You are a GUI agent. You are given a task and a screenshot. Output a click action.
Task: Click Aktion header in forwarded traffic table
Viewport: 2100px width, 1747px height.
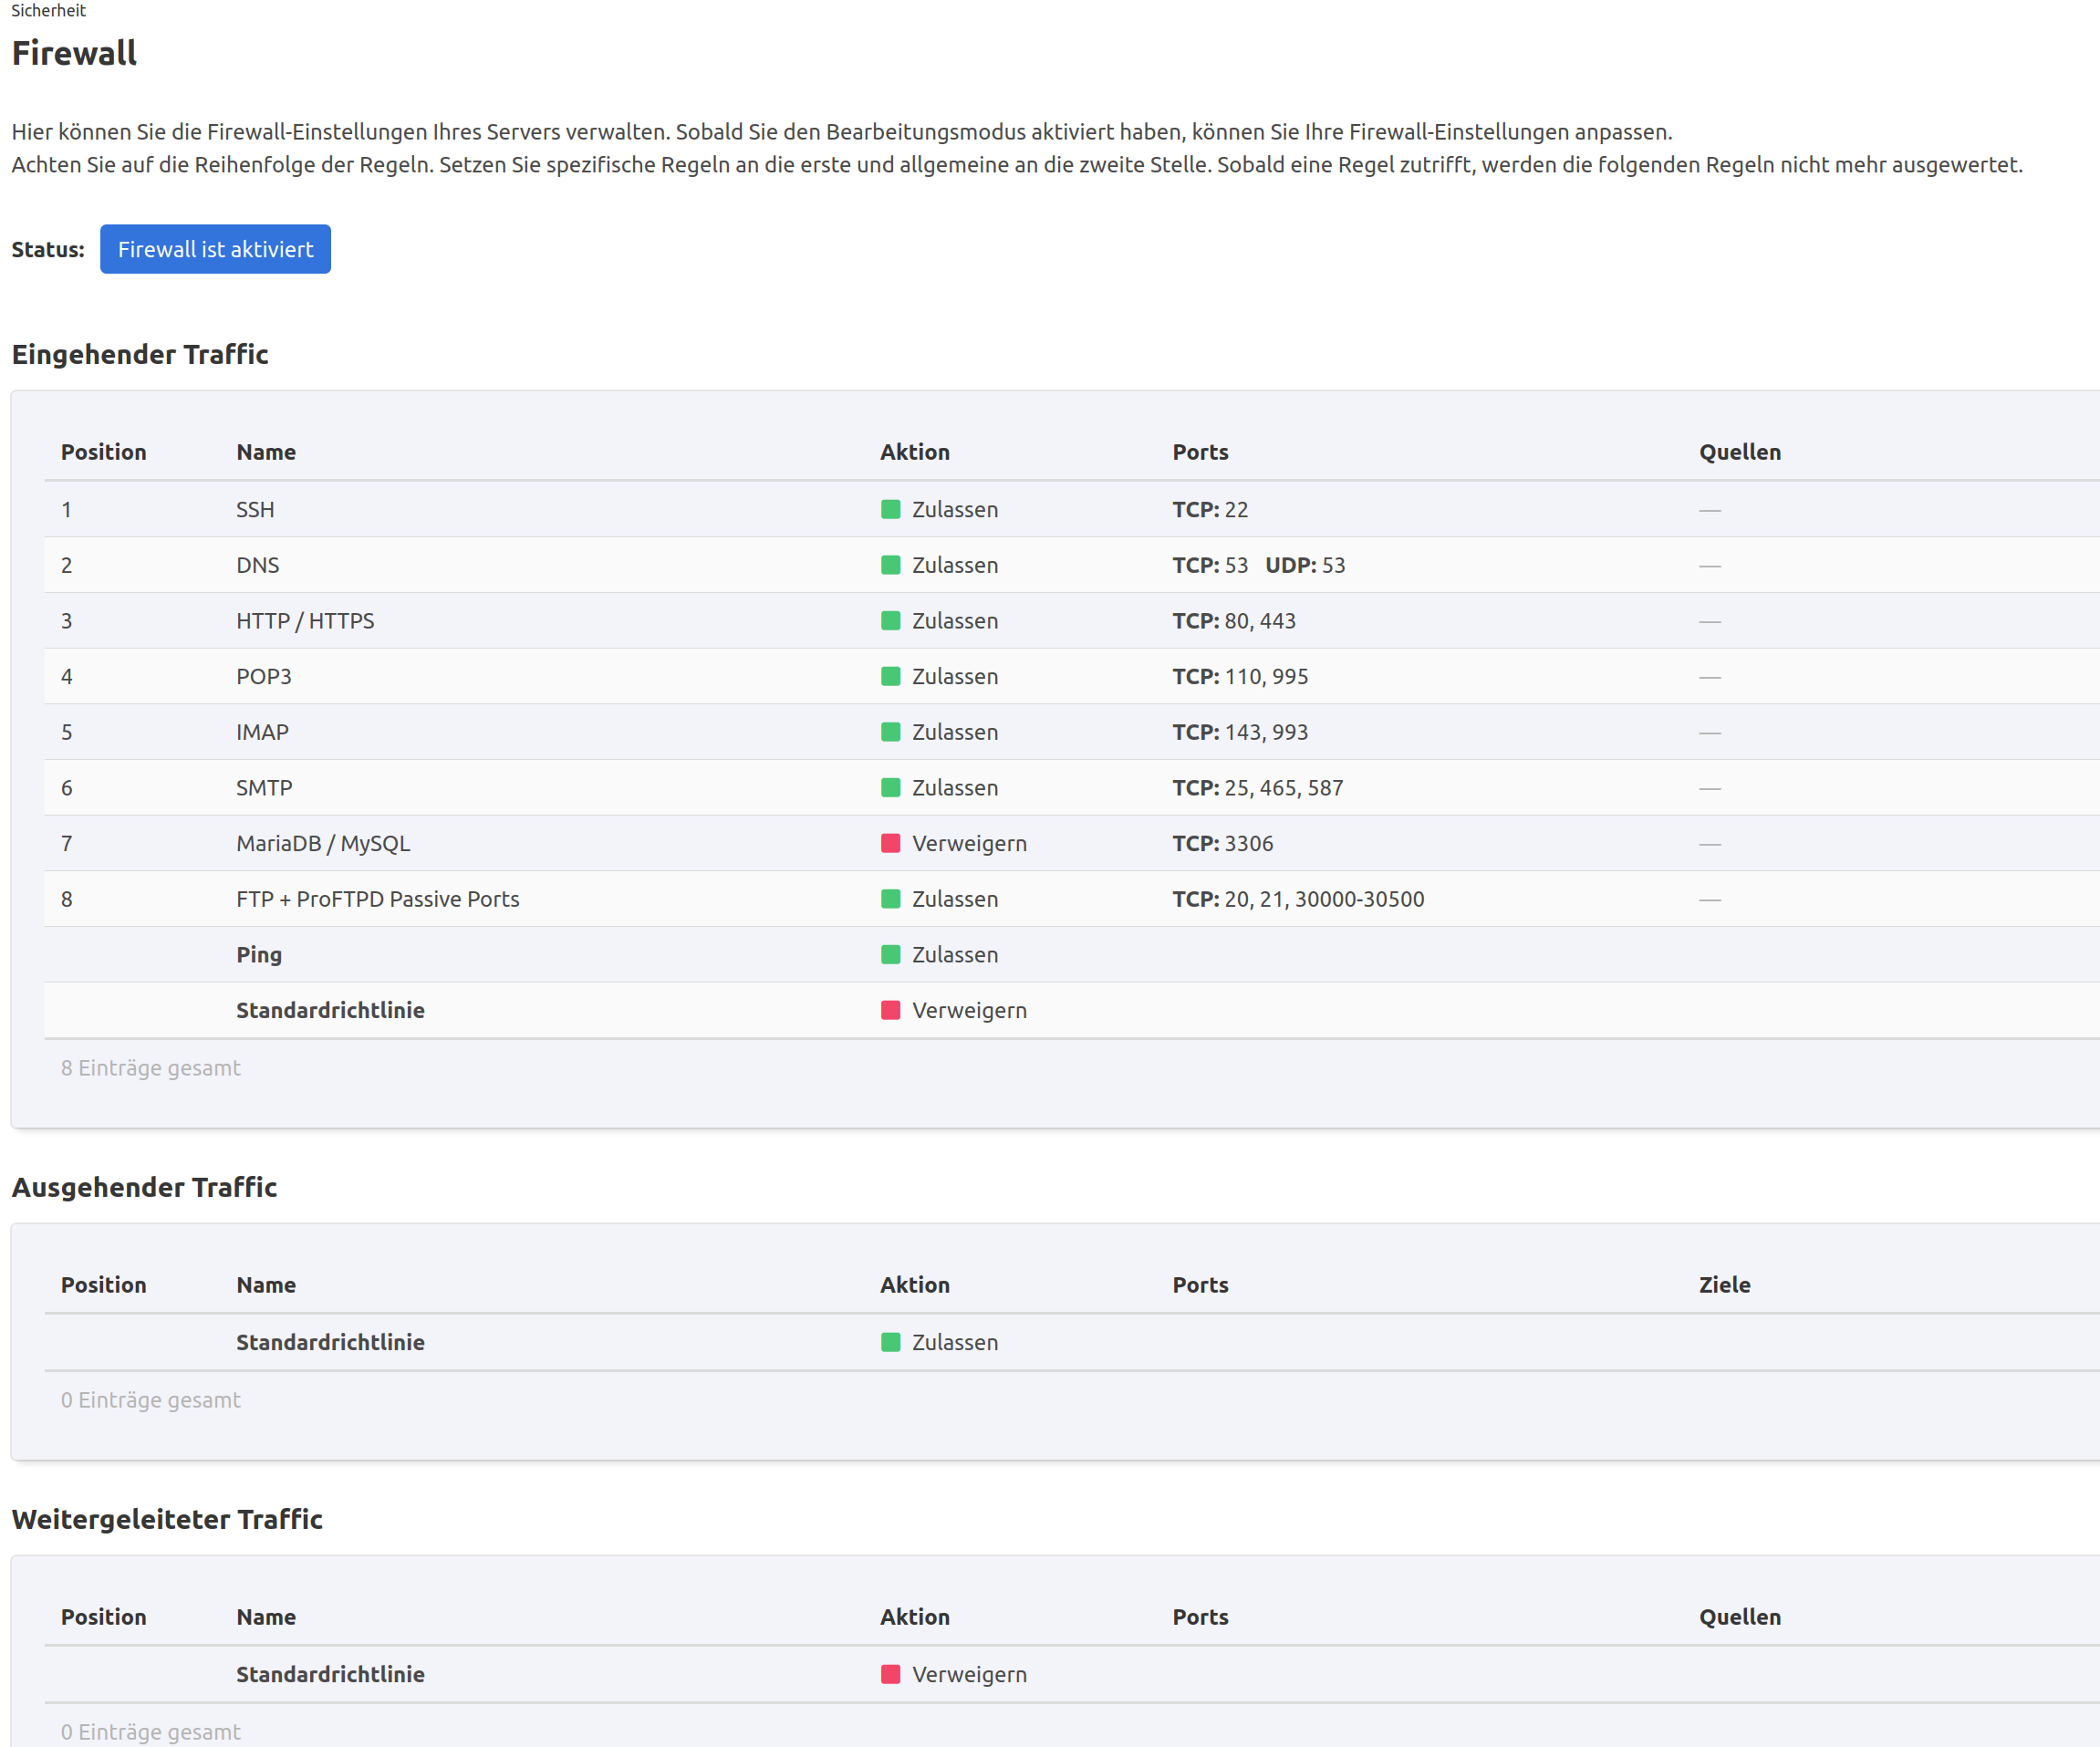pos(914,1617)
